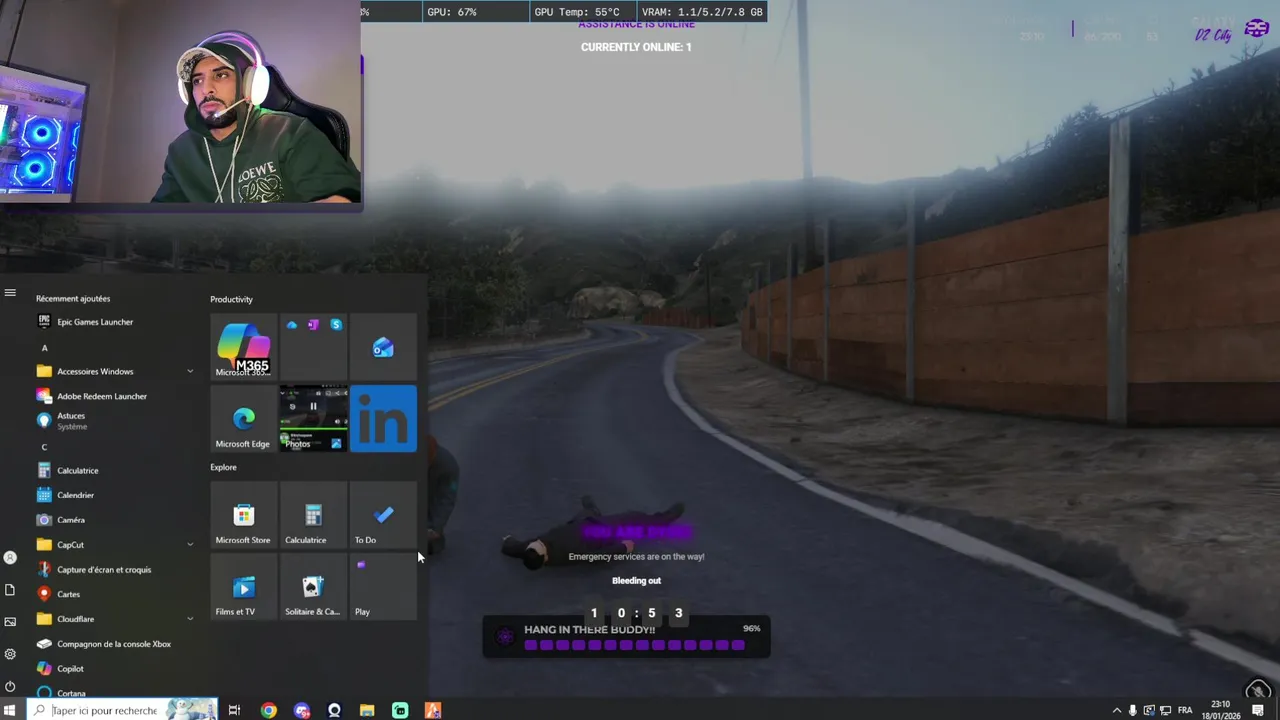Image resolution: width=1280 pixels, height=720 pixels.
Task: Switch the FRA input language indicator
Action: [1185, 710]
